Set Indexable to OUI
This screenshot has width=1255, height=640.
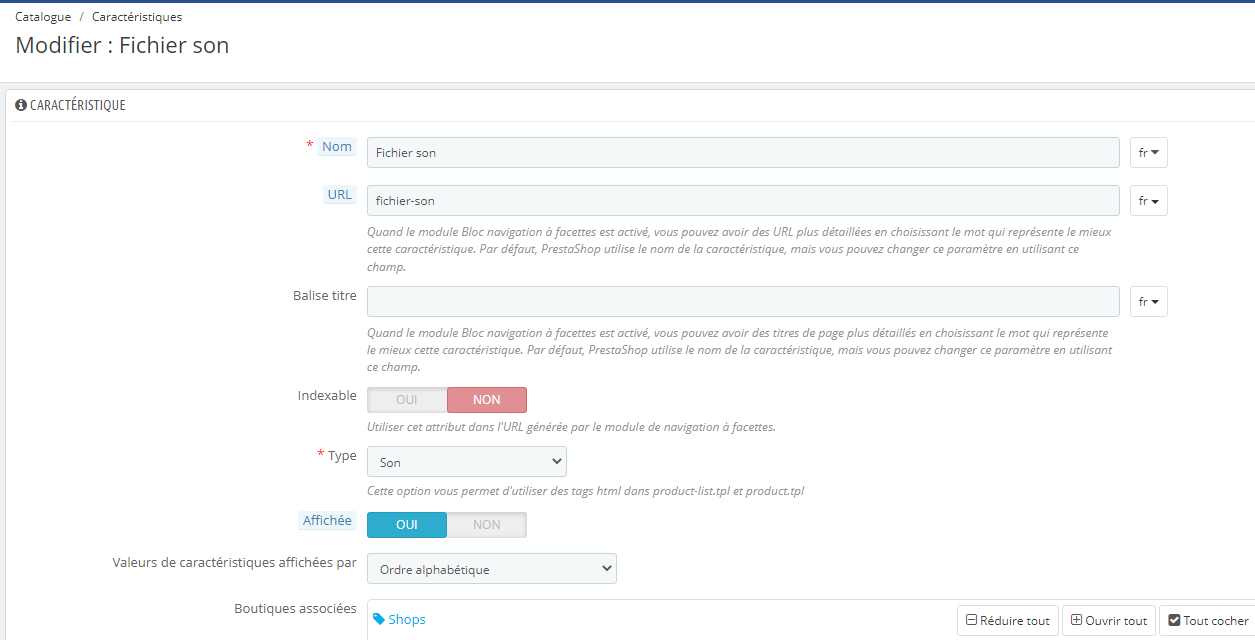tap(407, 400)
